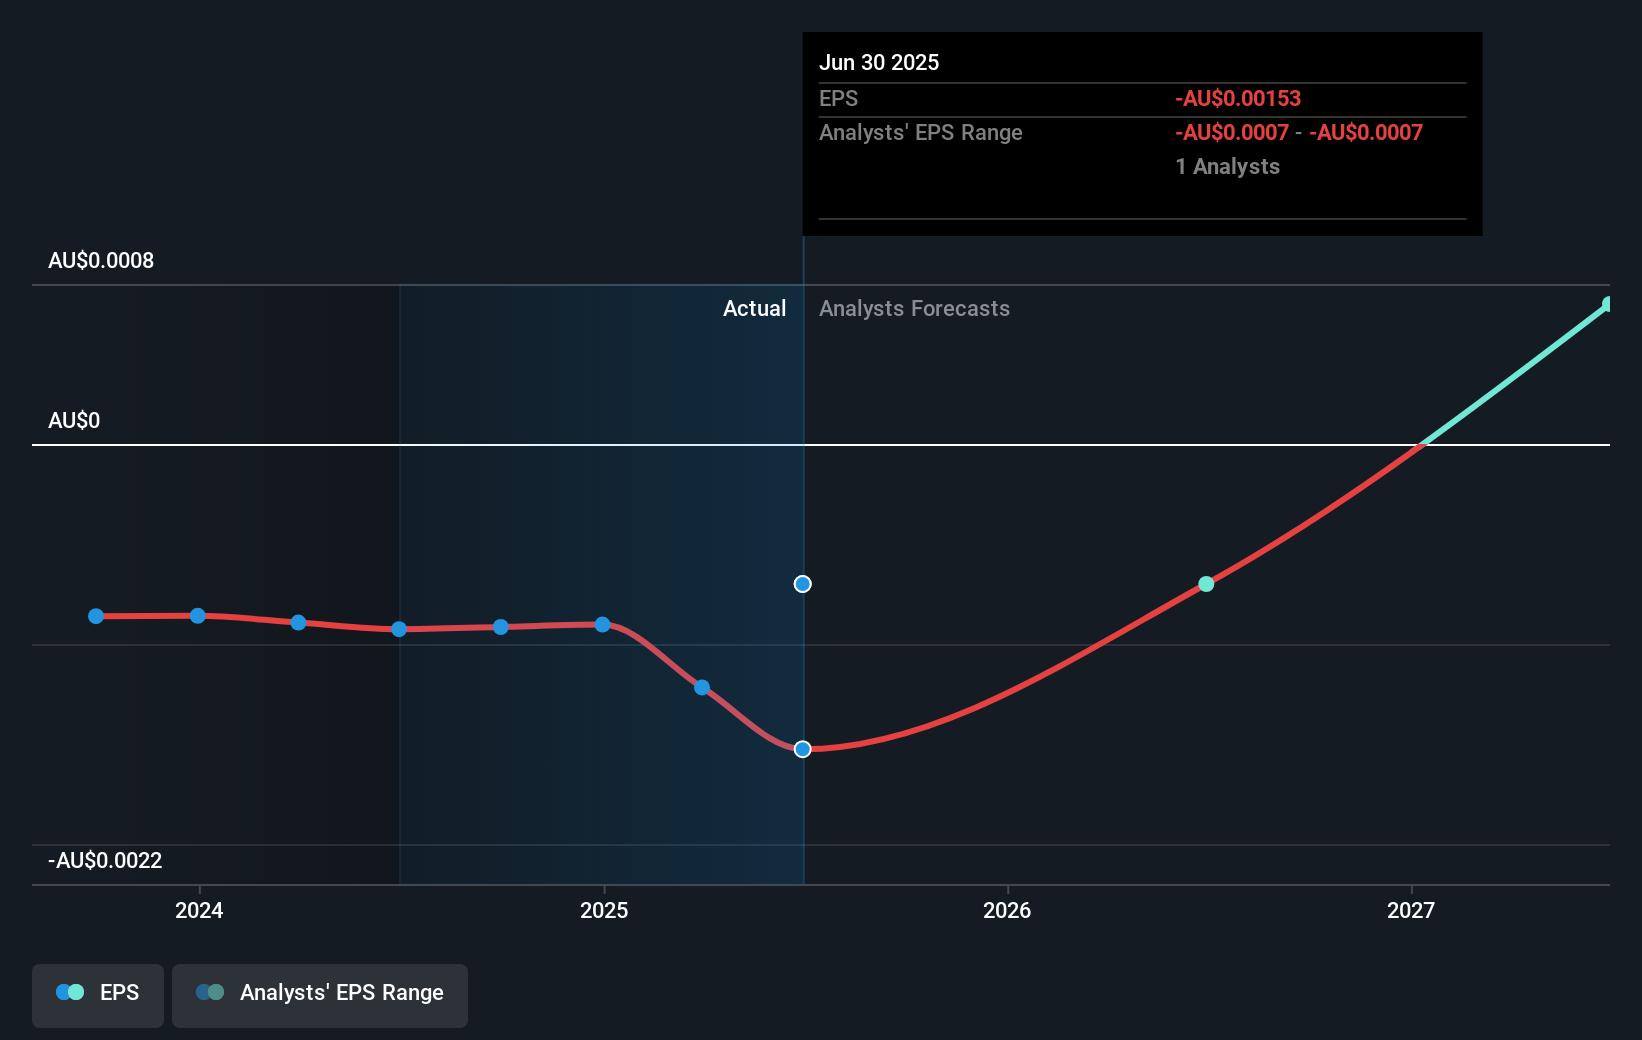Click the EPS point at the 2025 tick

602,624
